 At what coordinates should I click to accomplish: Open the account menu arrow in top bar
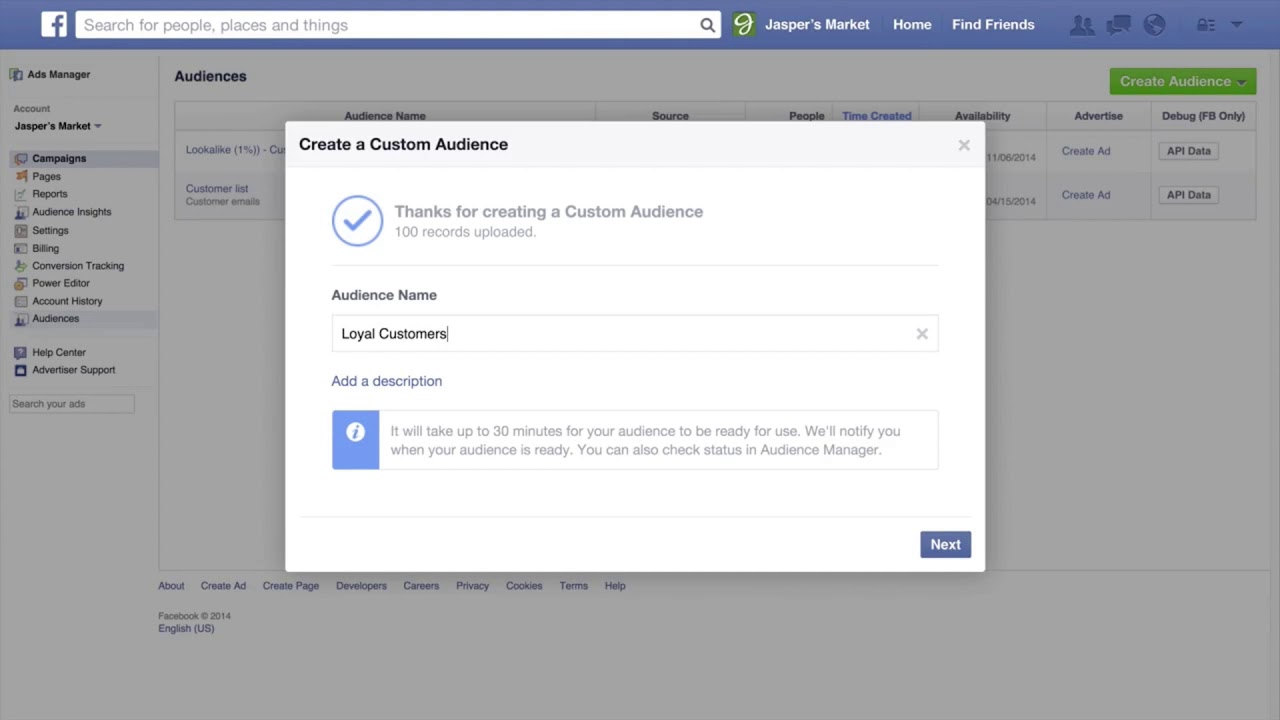(1237, 25)
